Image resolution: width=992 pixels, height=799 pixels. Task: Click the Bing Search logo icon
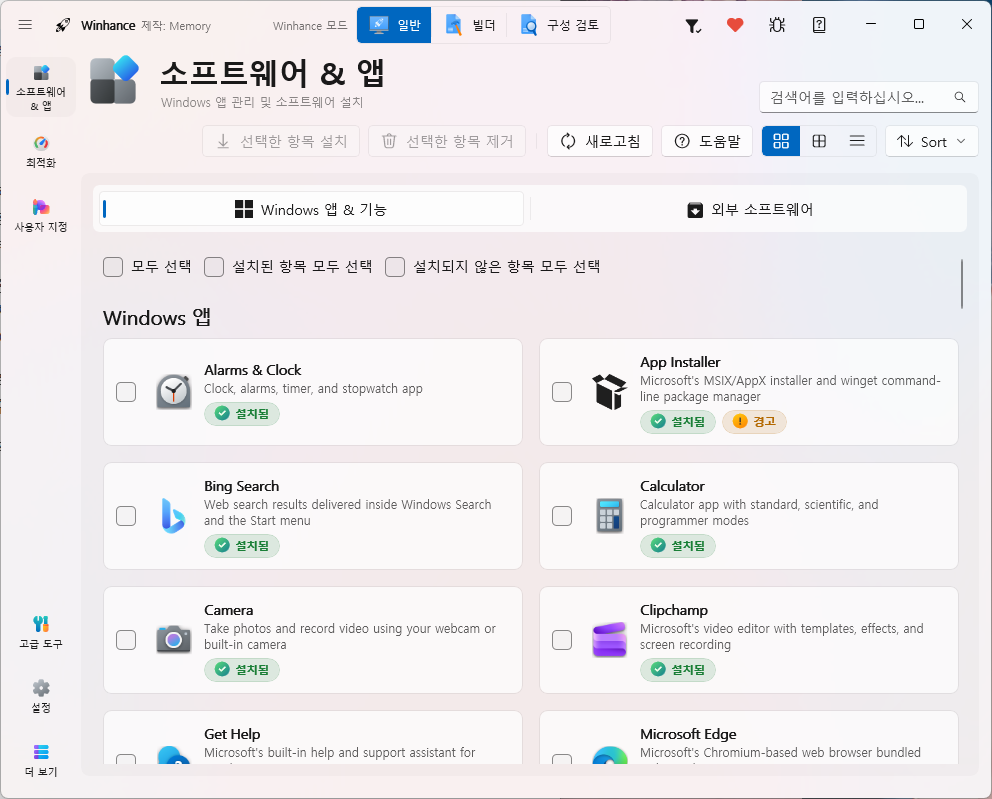[173, 516]
